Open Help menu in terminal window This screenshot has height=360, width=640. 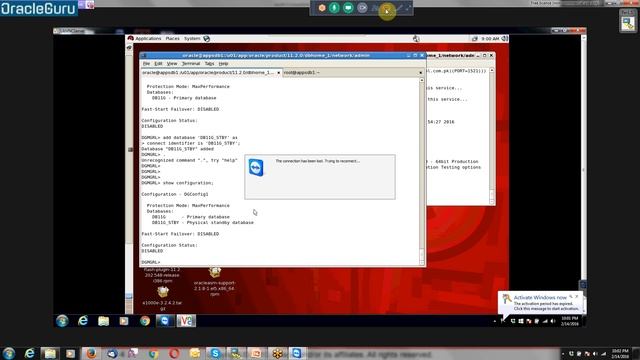(x=223, y=64)
